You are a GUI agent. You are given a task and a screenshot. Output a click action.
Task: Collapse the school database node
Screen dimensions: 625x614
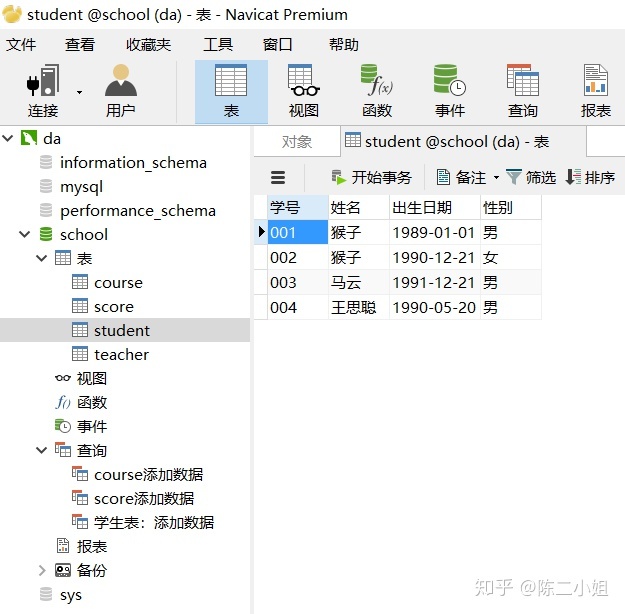pyautogui.click(x=25, y=234)
